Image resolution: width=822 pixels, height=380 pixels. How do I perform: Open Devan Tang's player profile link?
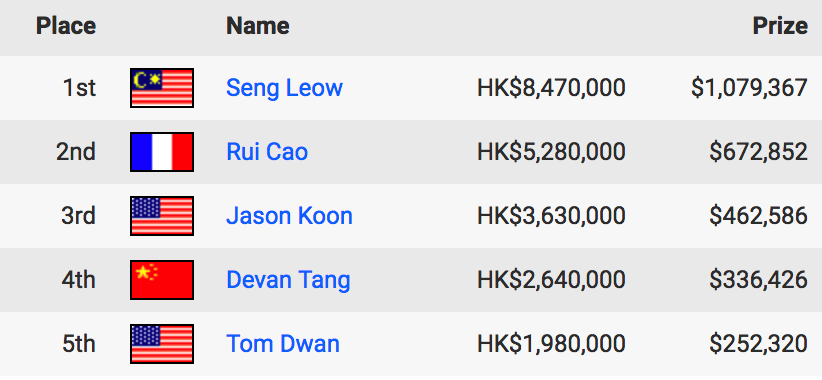[288, 280]
